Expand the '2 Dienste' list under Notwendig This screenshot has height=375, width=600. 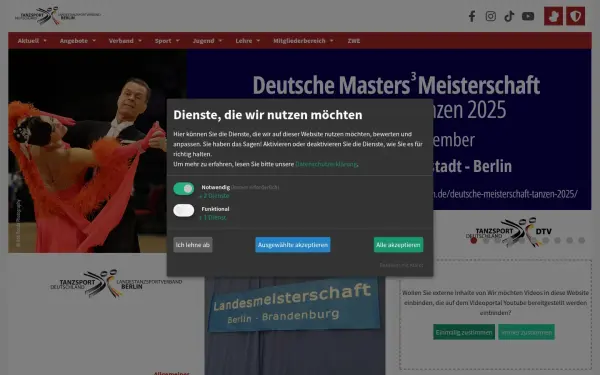pos(214,196)
